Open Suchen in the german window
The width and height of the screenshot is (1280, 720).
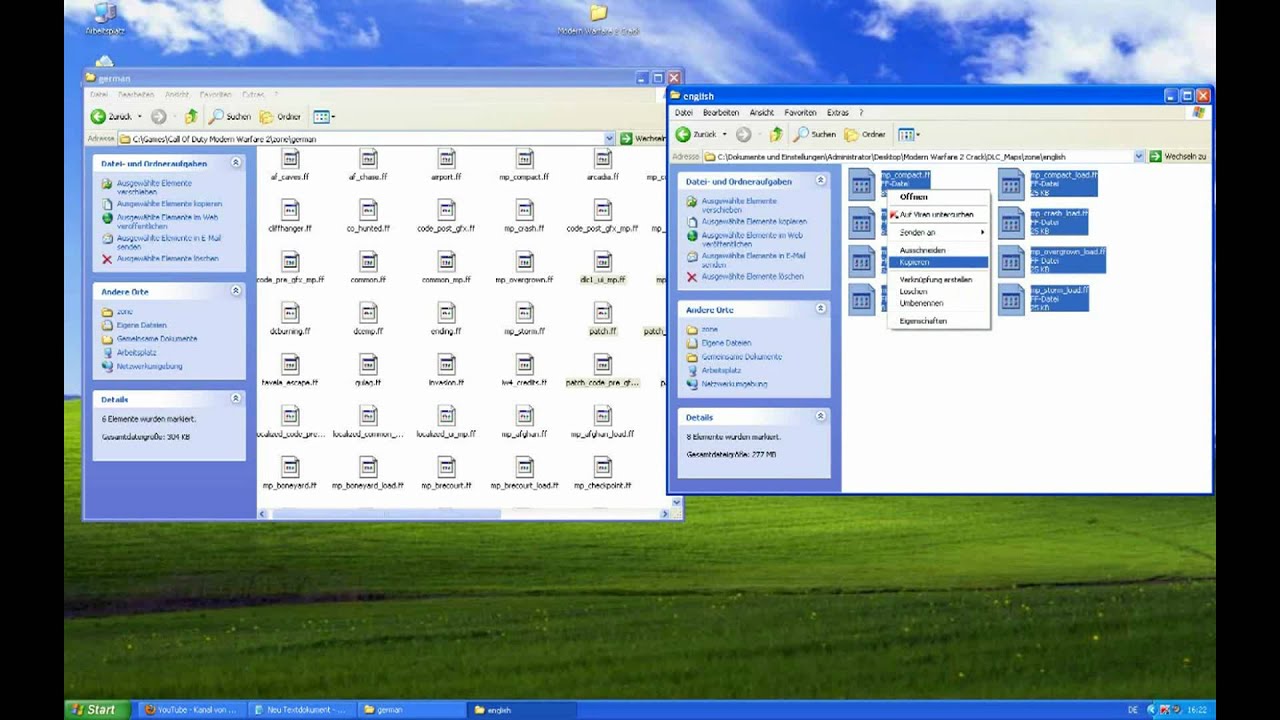pos(230,117)
